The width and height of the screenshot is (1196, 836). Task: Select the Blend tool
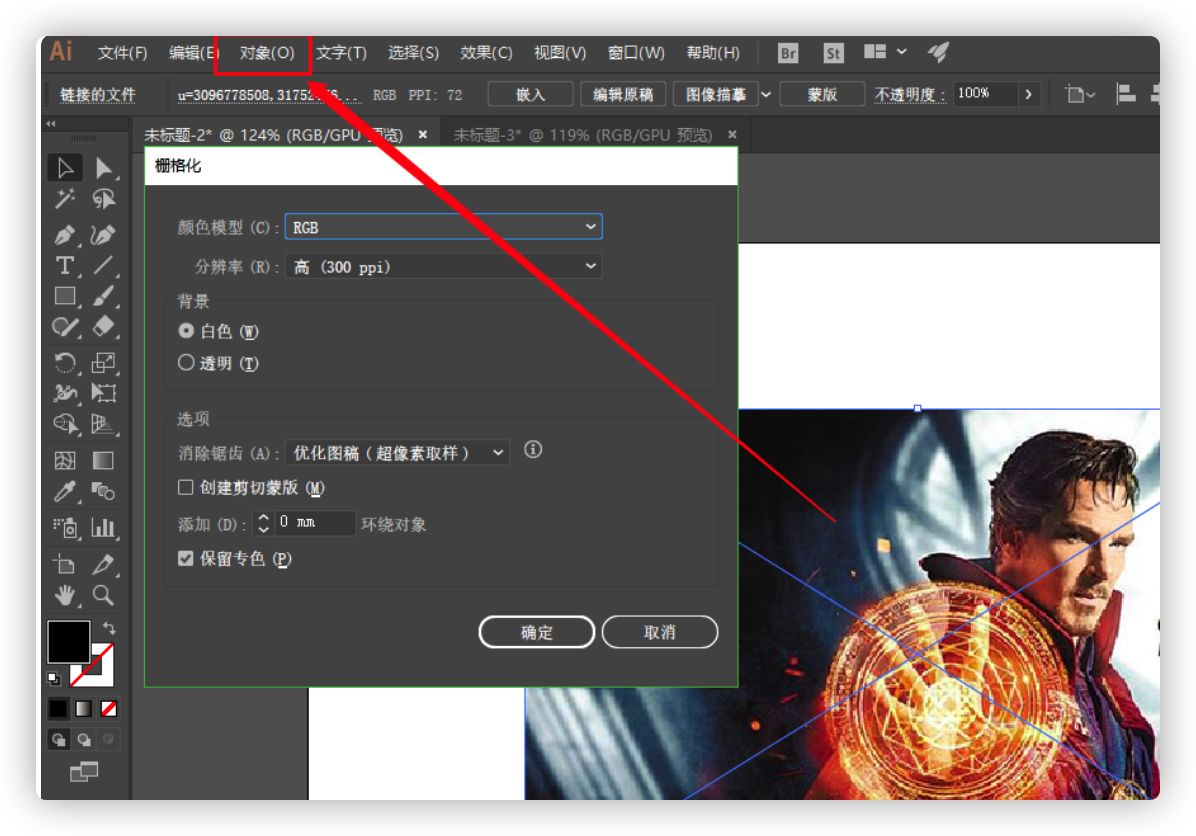104,491
